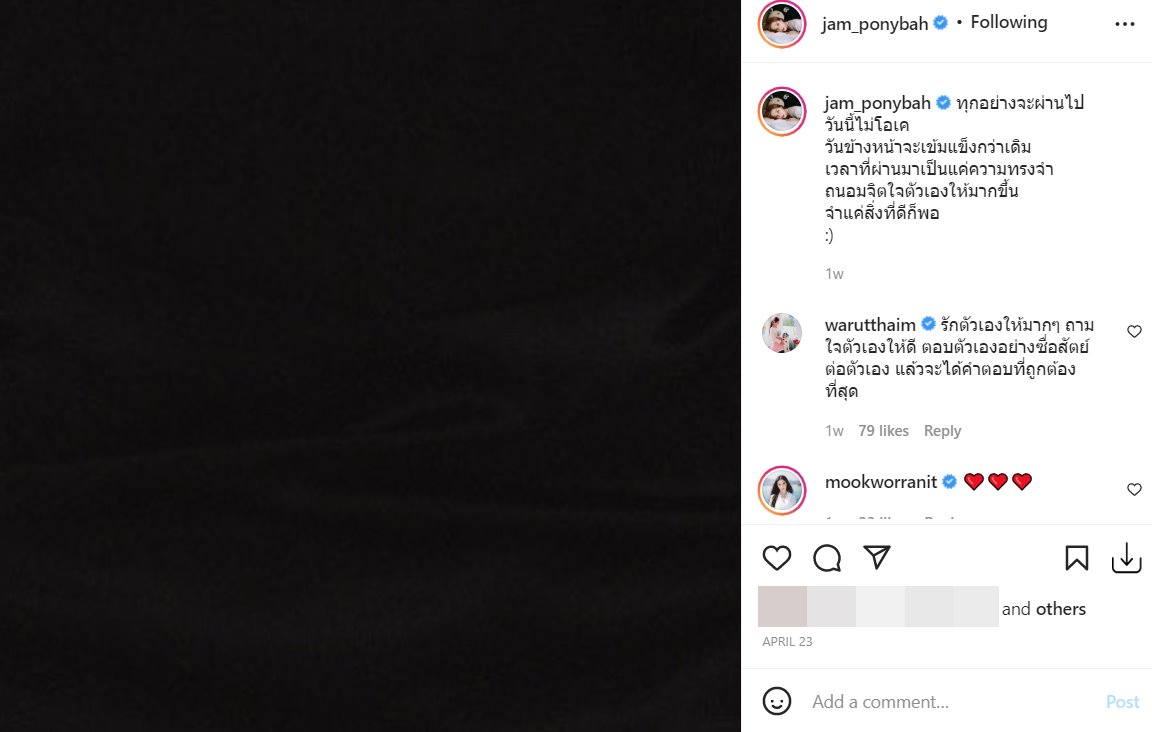View 79 likes on warutthaim's comment

(883, 431)
